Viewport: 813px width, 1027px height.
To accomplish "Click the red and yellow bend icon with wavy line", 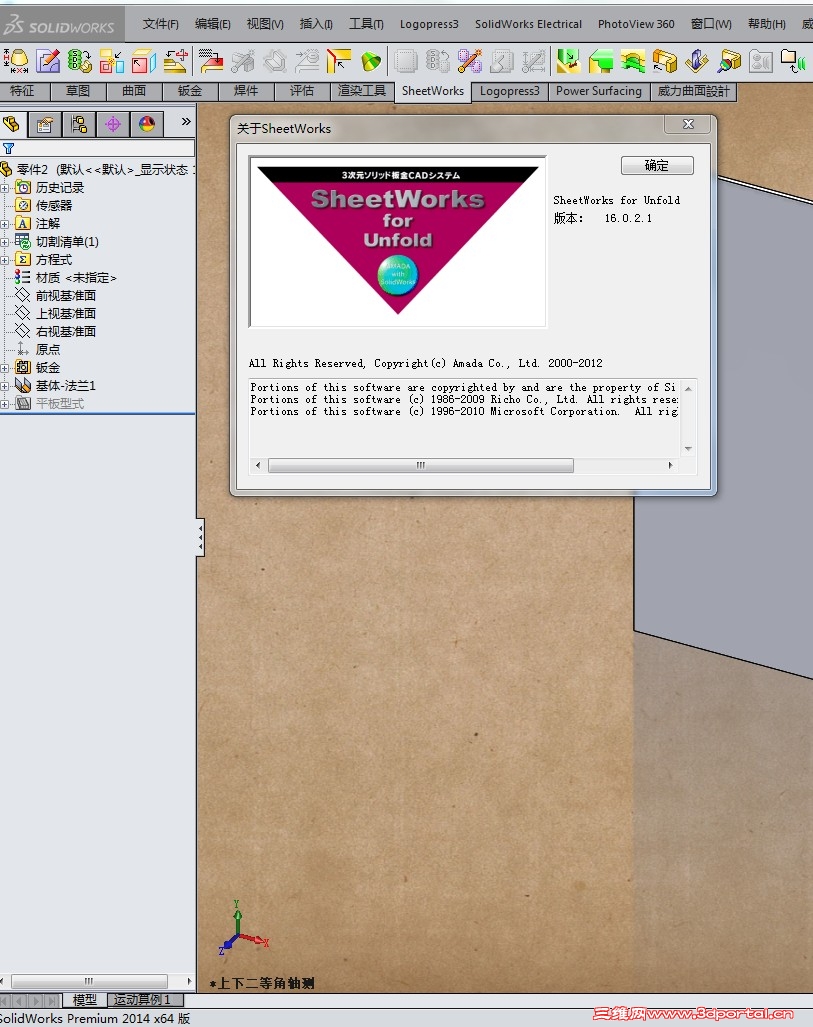I will (211, 62).
